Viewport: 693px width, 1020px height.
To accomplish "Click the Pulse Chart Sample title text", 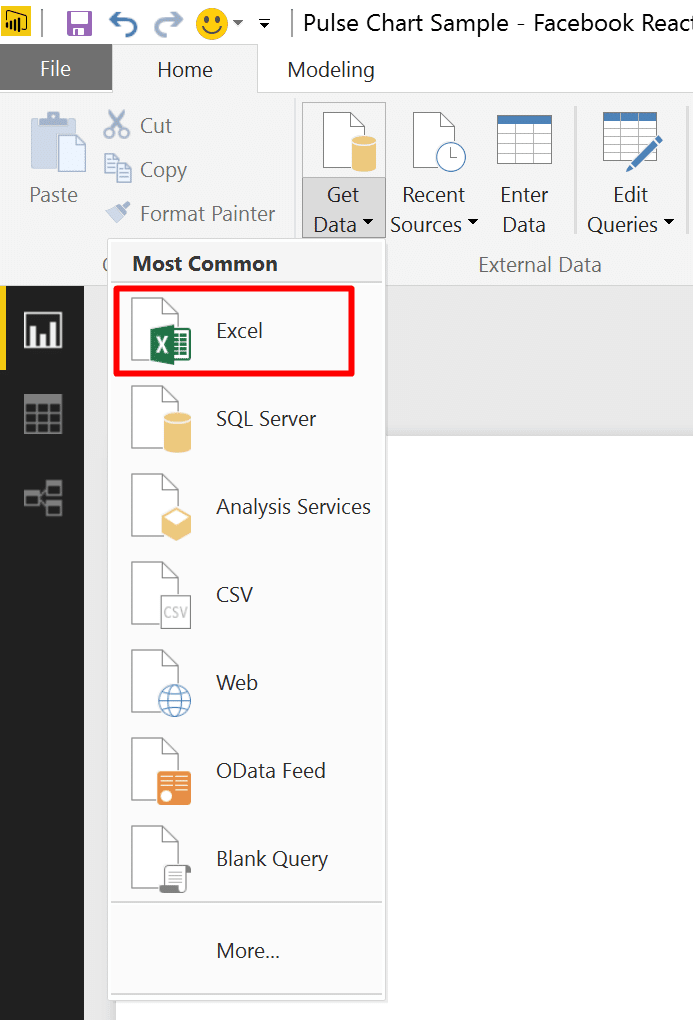I will (405, 23).
